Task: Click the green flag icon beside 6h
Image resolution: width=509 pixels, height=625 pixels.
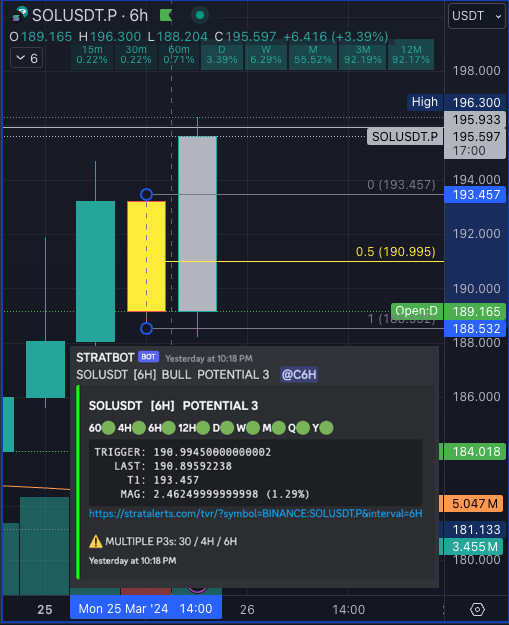Action: pos(166,16)
